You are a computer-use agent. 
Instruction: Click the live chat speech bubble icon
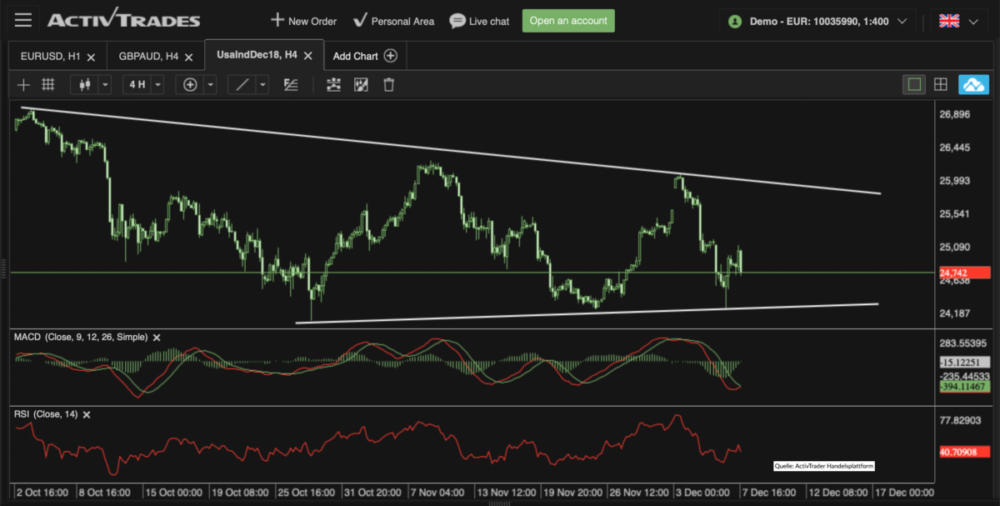click(457, 21)
